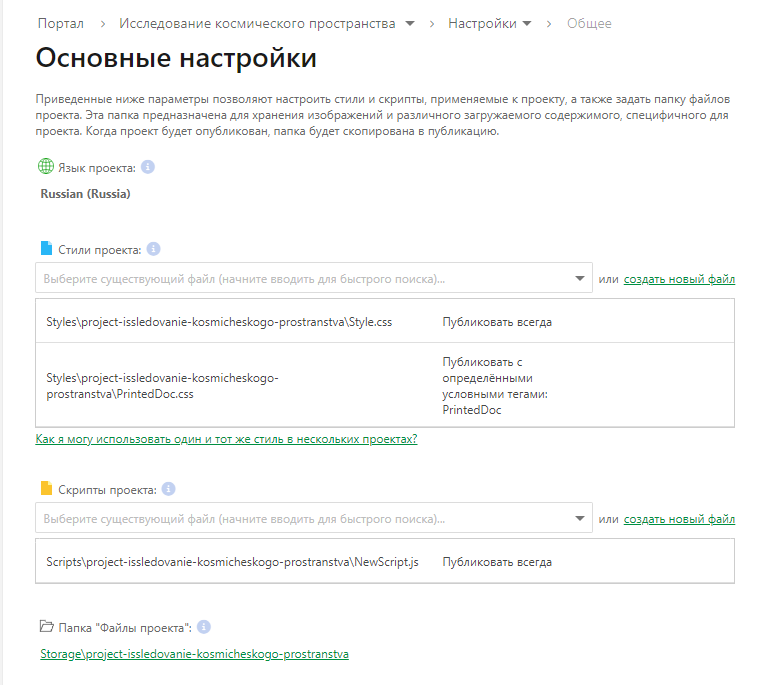Show info tooltip next to Скрипты проекта
767x685 pixels.
point(168,489)
